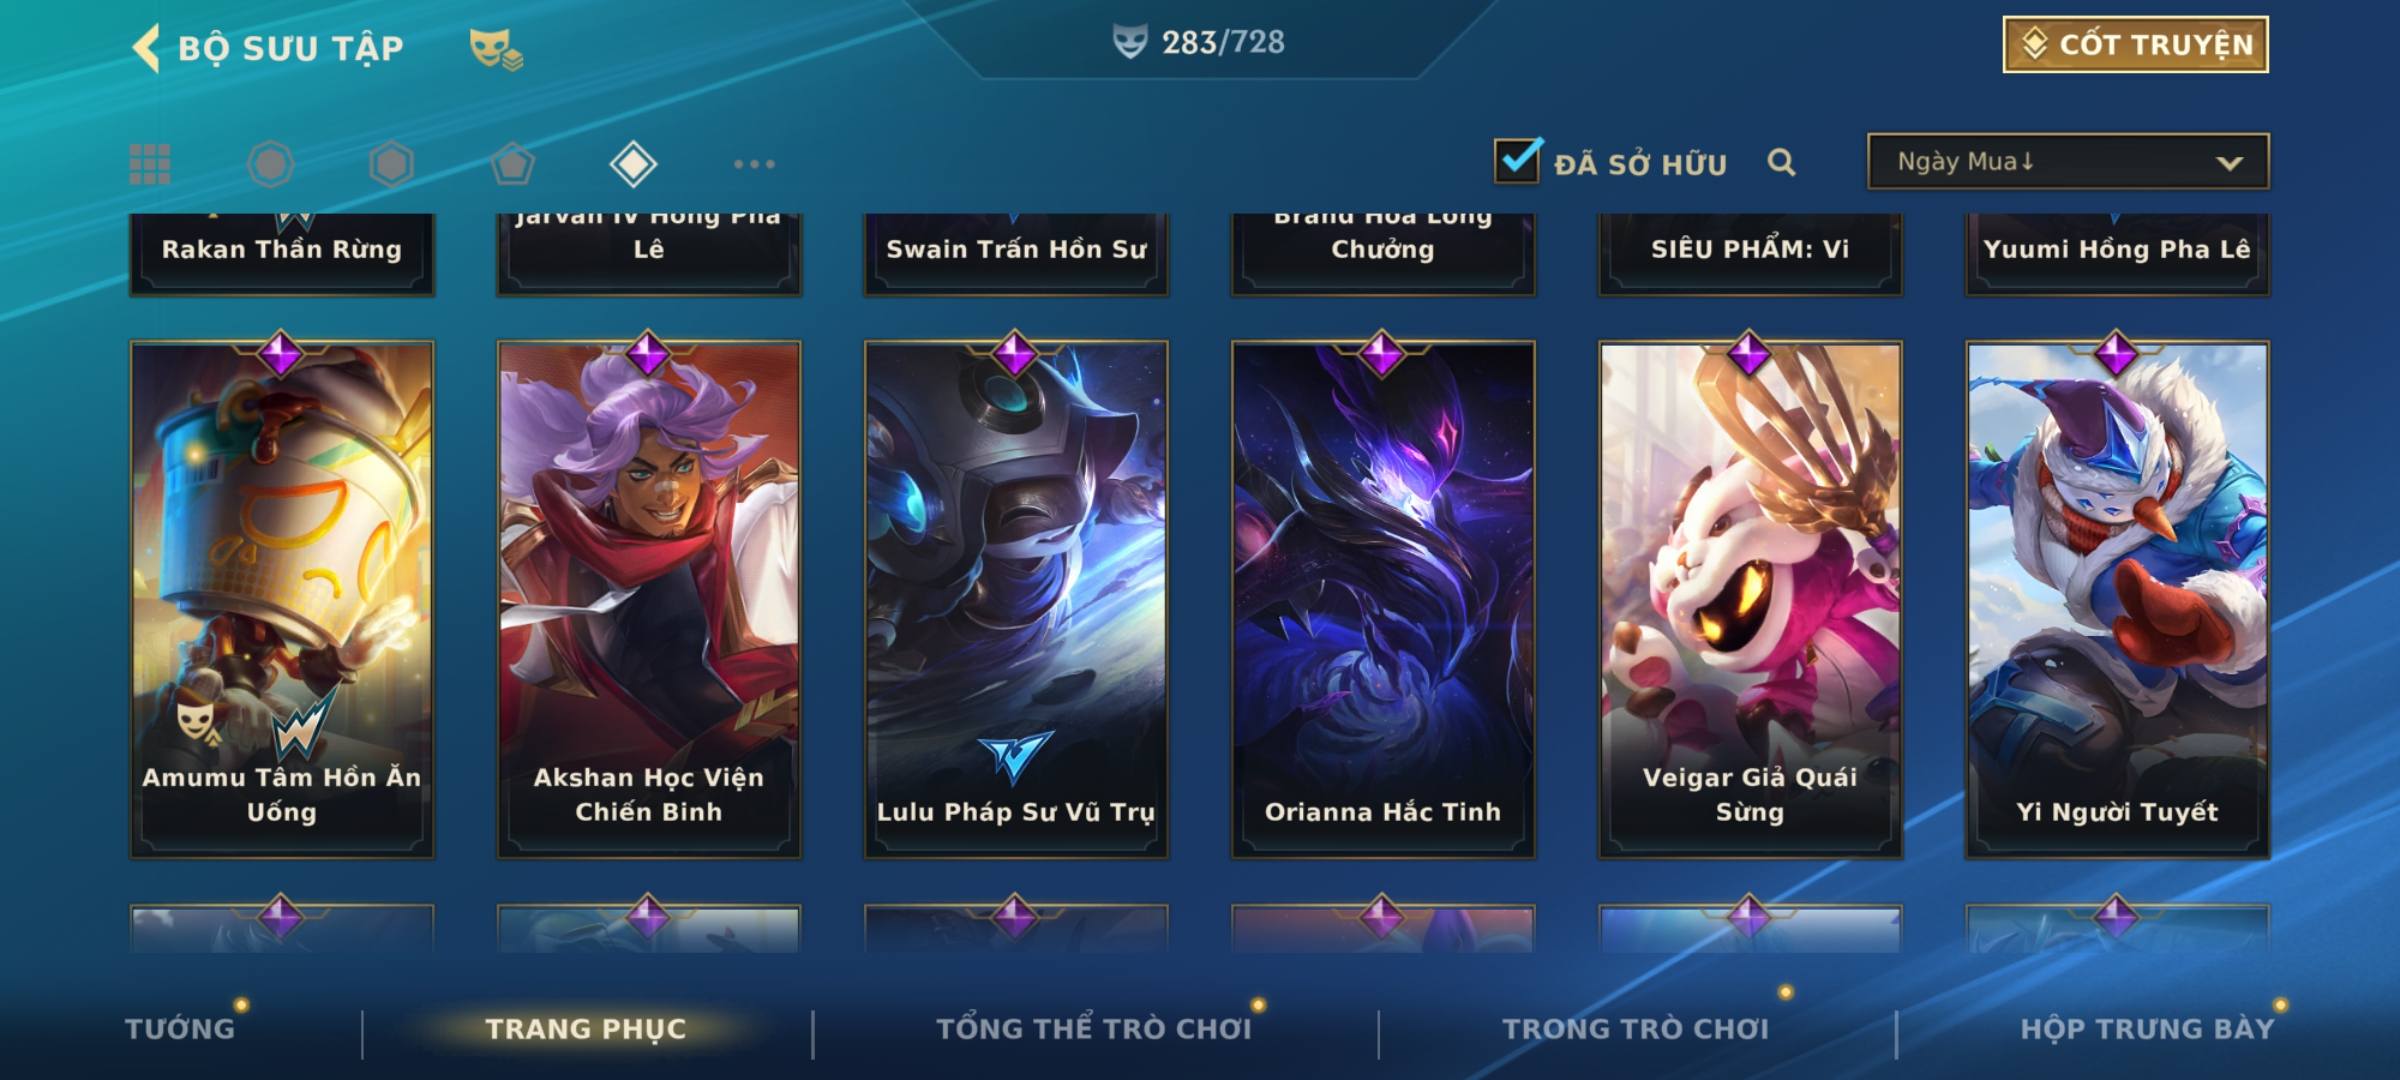Click the magnifier search icon

click(x=1781, y=162)
